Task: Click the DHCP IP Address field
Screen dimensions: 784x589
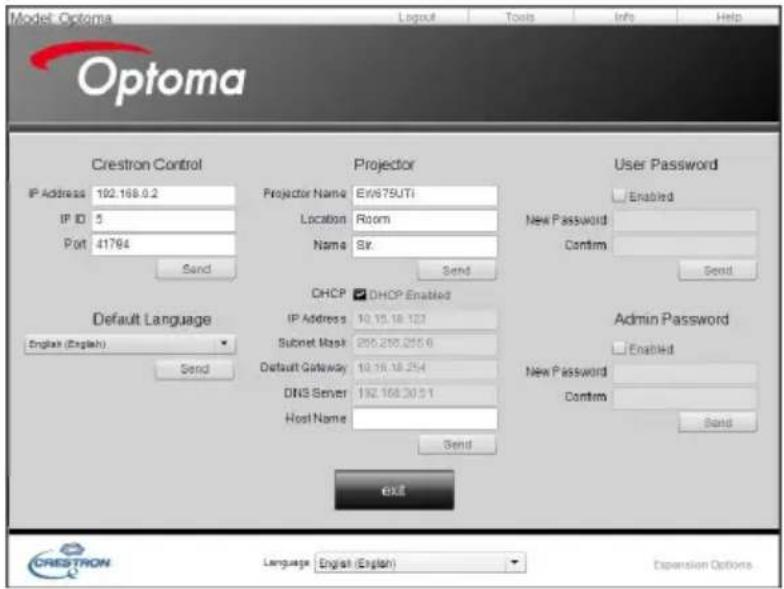Action: pos(425,319)
